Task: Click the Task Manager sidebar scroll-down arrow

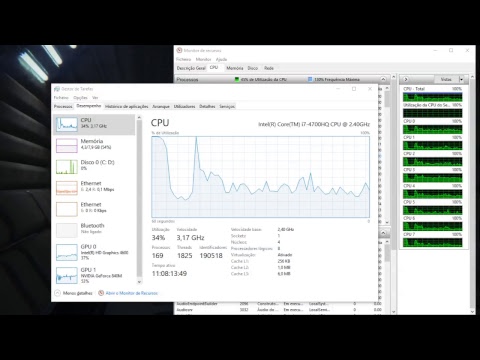Action: click(x=139, y=282)
